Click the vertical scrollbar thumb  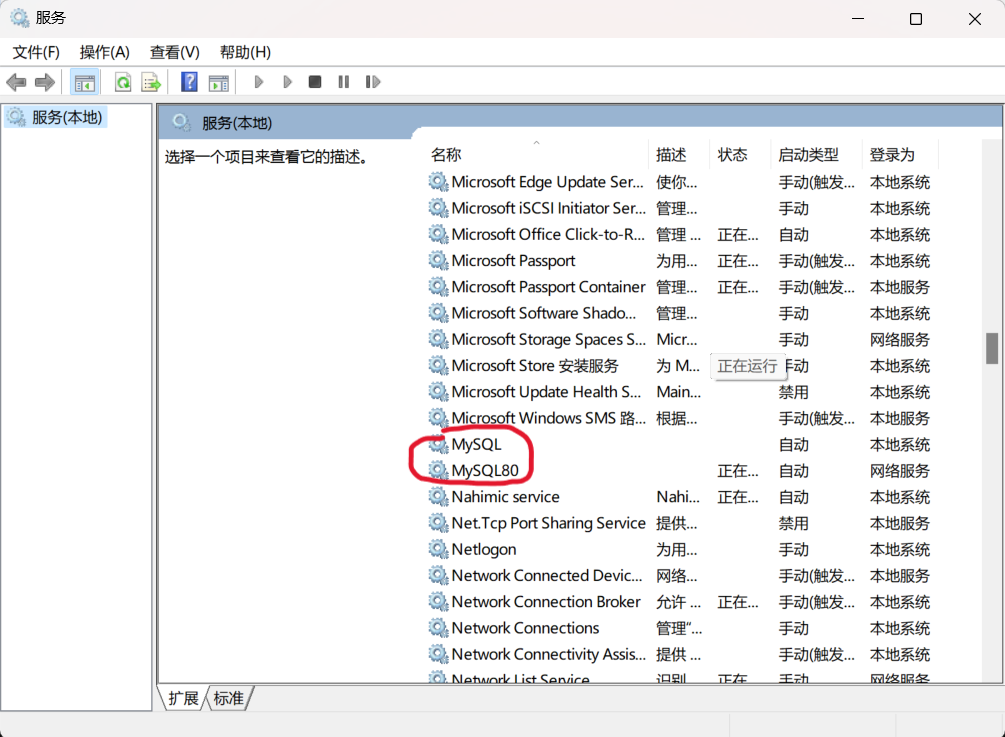992,348
